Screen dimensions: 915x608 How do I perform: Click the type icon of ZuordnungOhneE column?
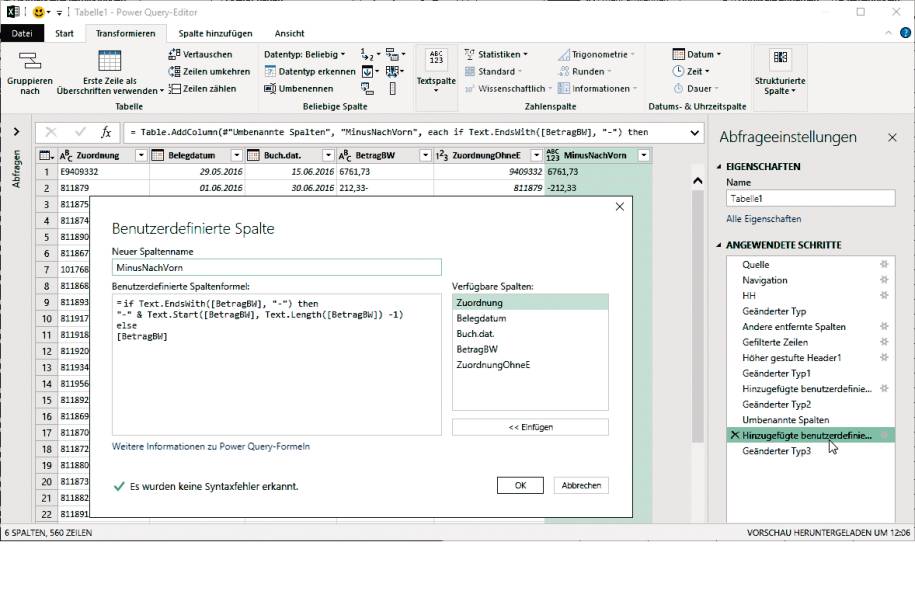coord(442,155)
